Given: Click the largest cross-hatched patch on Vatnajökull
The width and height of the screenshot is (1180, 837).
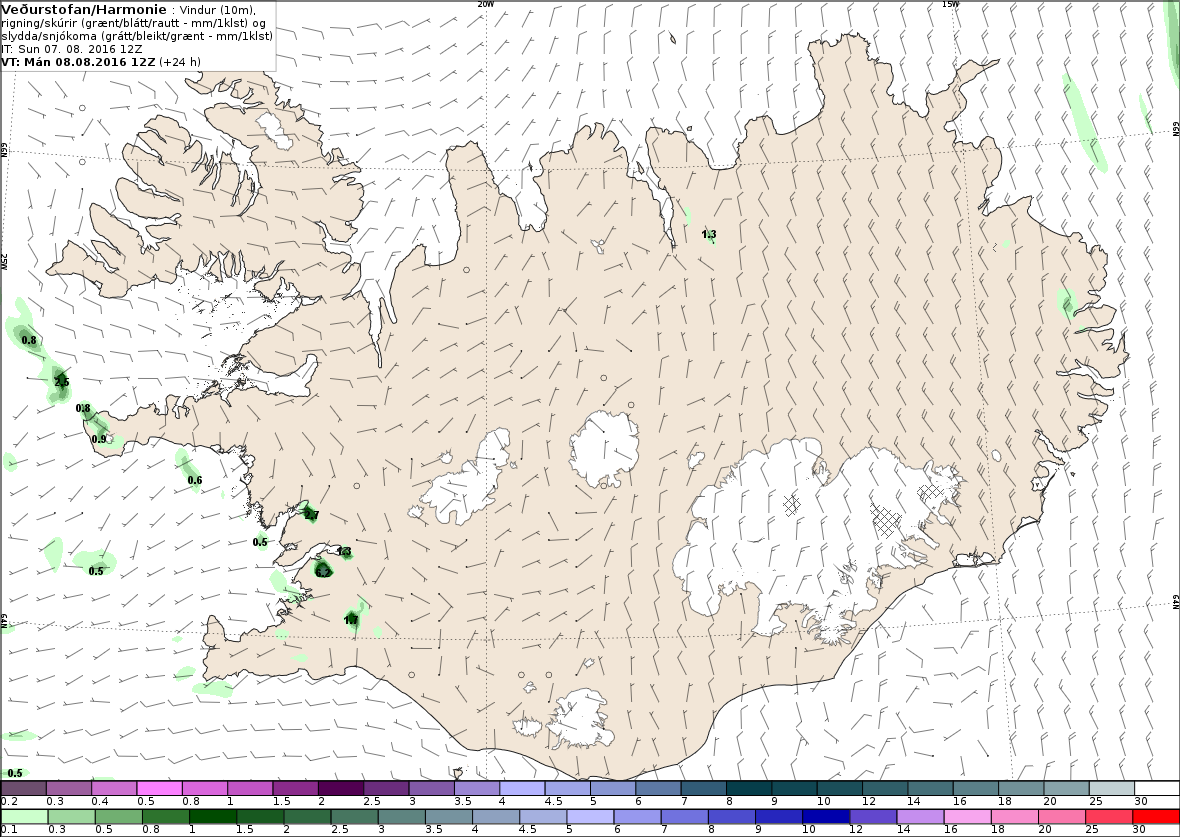Looking at the screenshot, I should pos(886,520).
